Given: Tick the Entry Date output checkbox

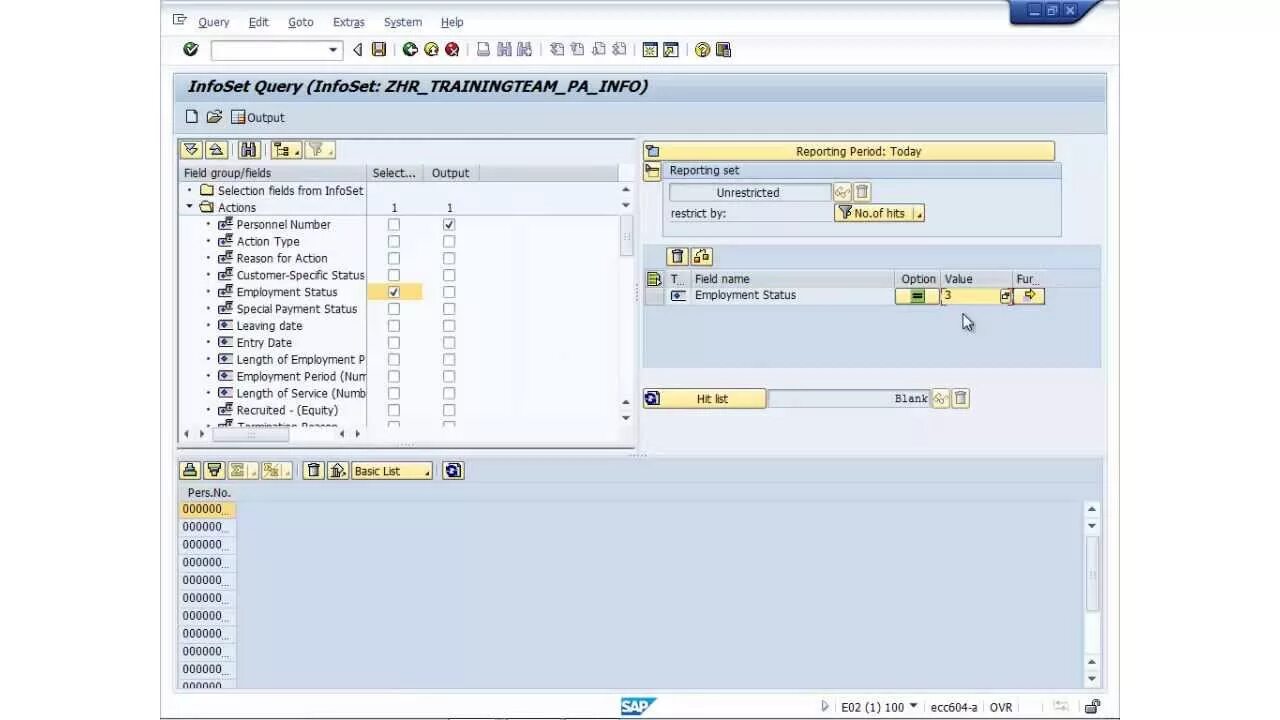Looking at the screenshot, I should pos(449,343).
